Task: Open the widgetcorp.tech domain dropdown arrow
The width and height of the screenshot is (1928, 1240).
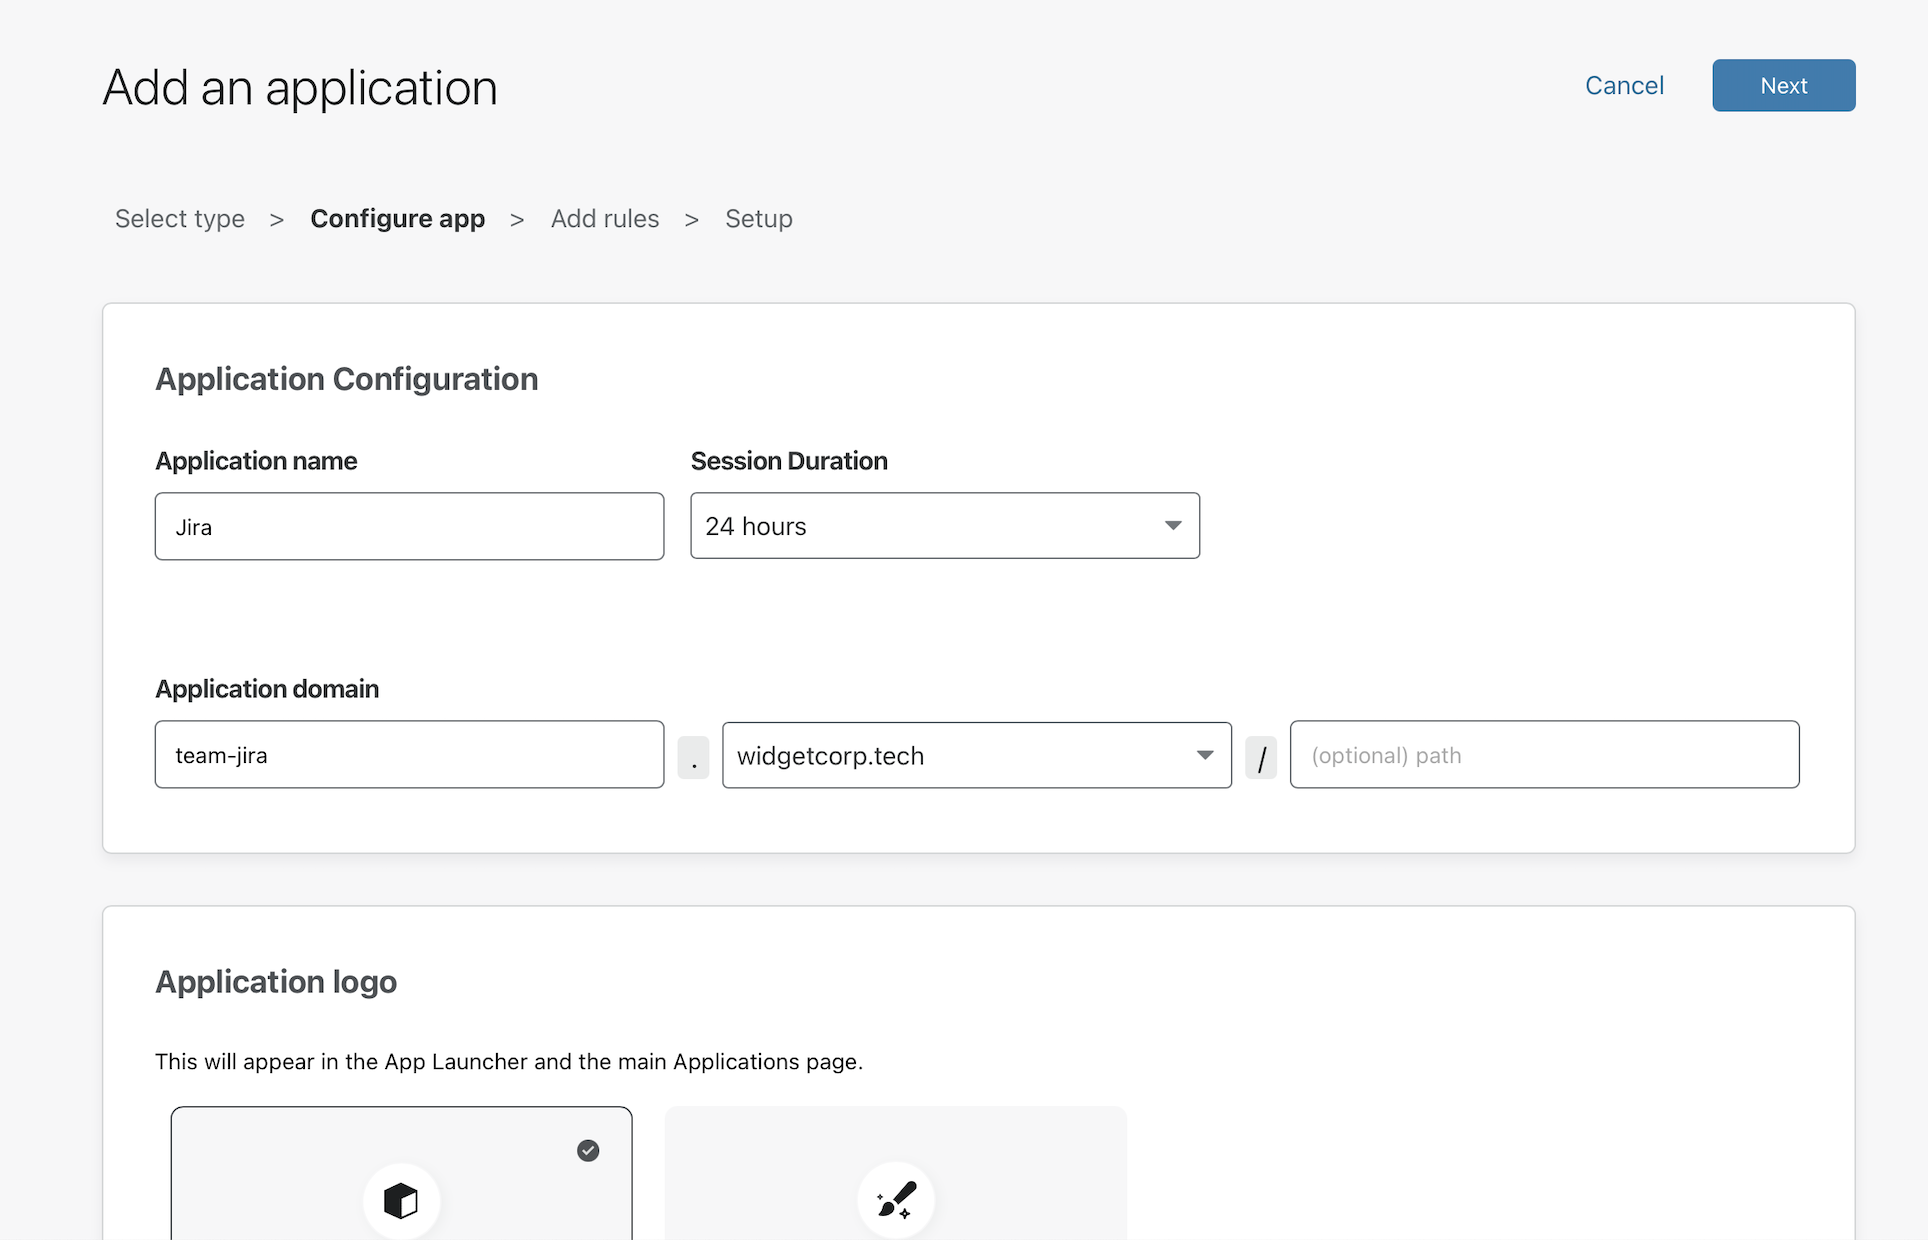Action: coord(1205,756)
